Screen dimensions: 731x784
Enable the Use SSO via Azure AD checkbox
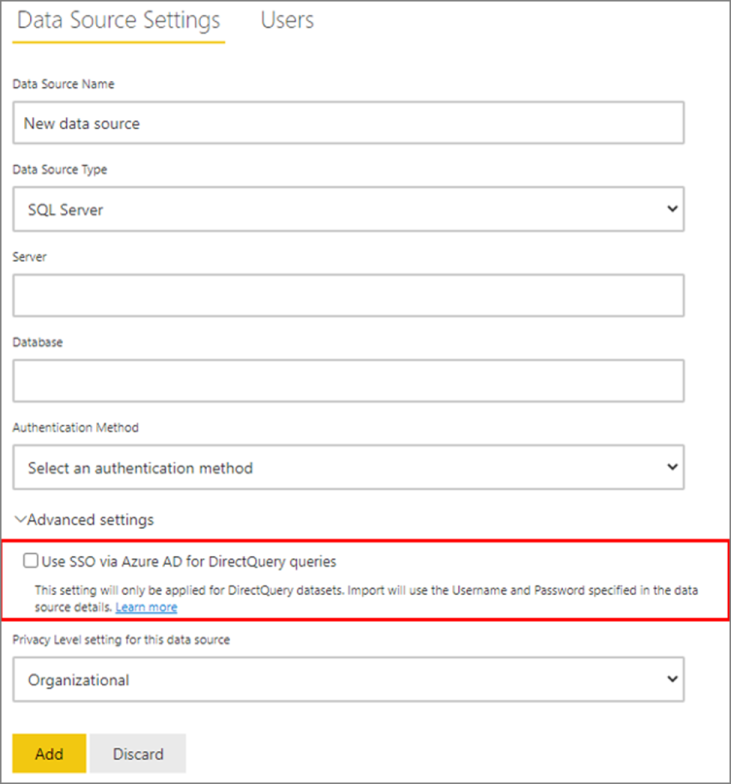coord(32,562)
